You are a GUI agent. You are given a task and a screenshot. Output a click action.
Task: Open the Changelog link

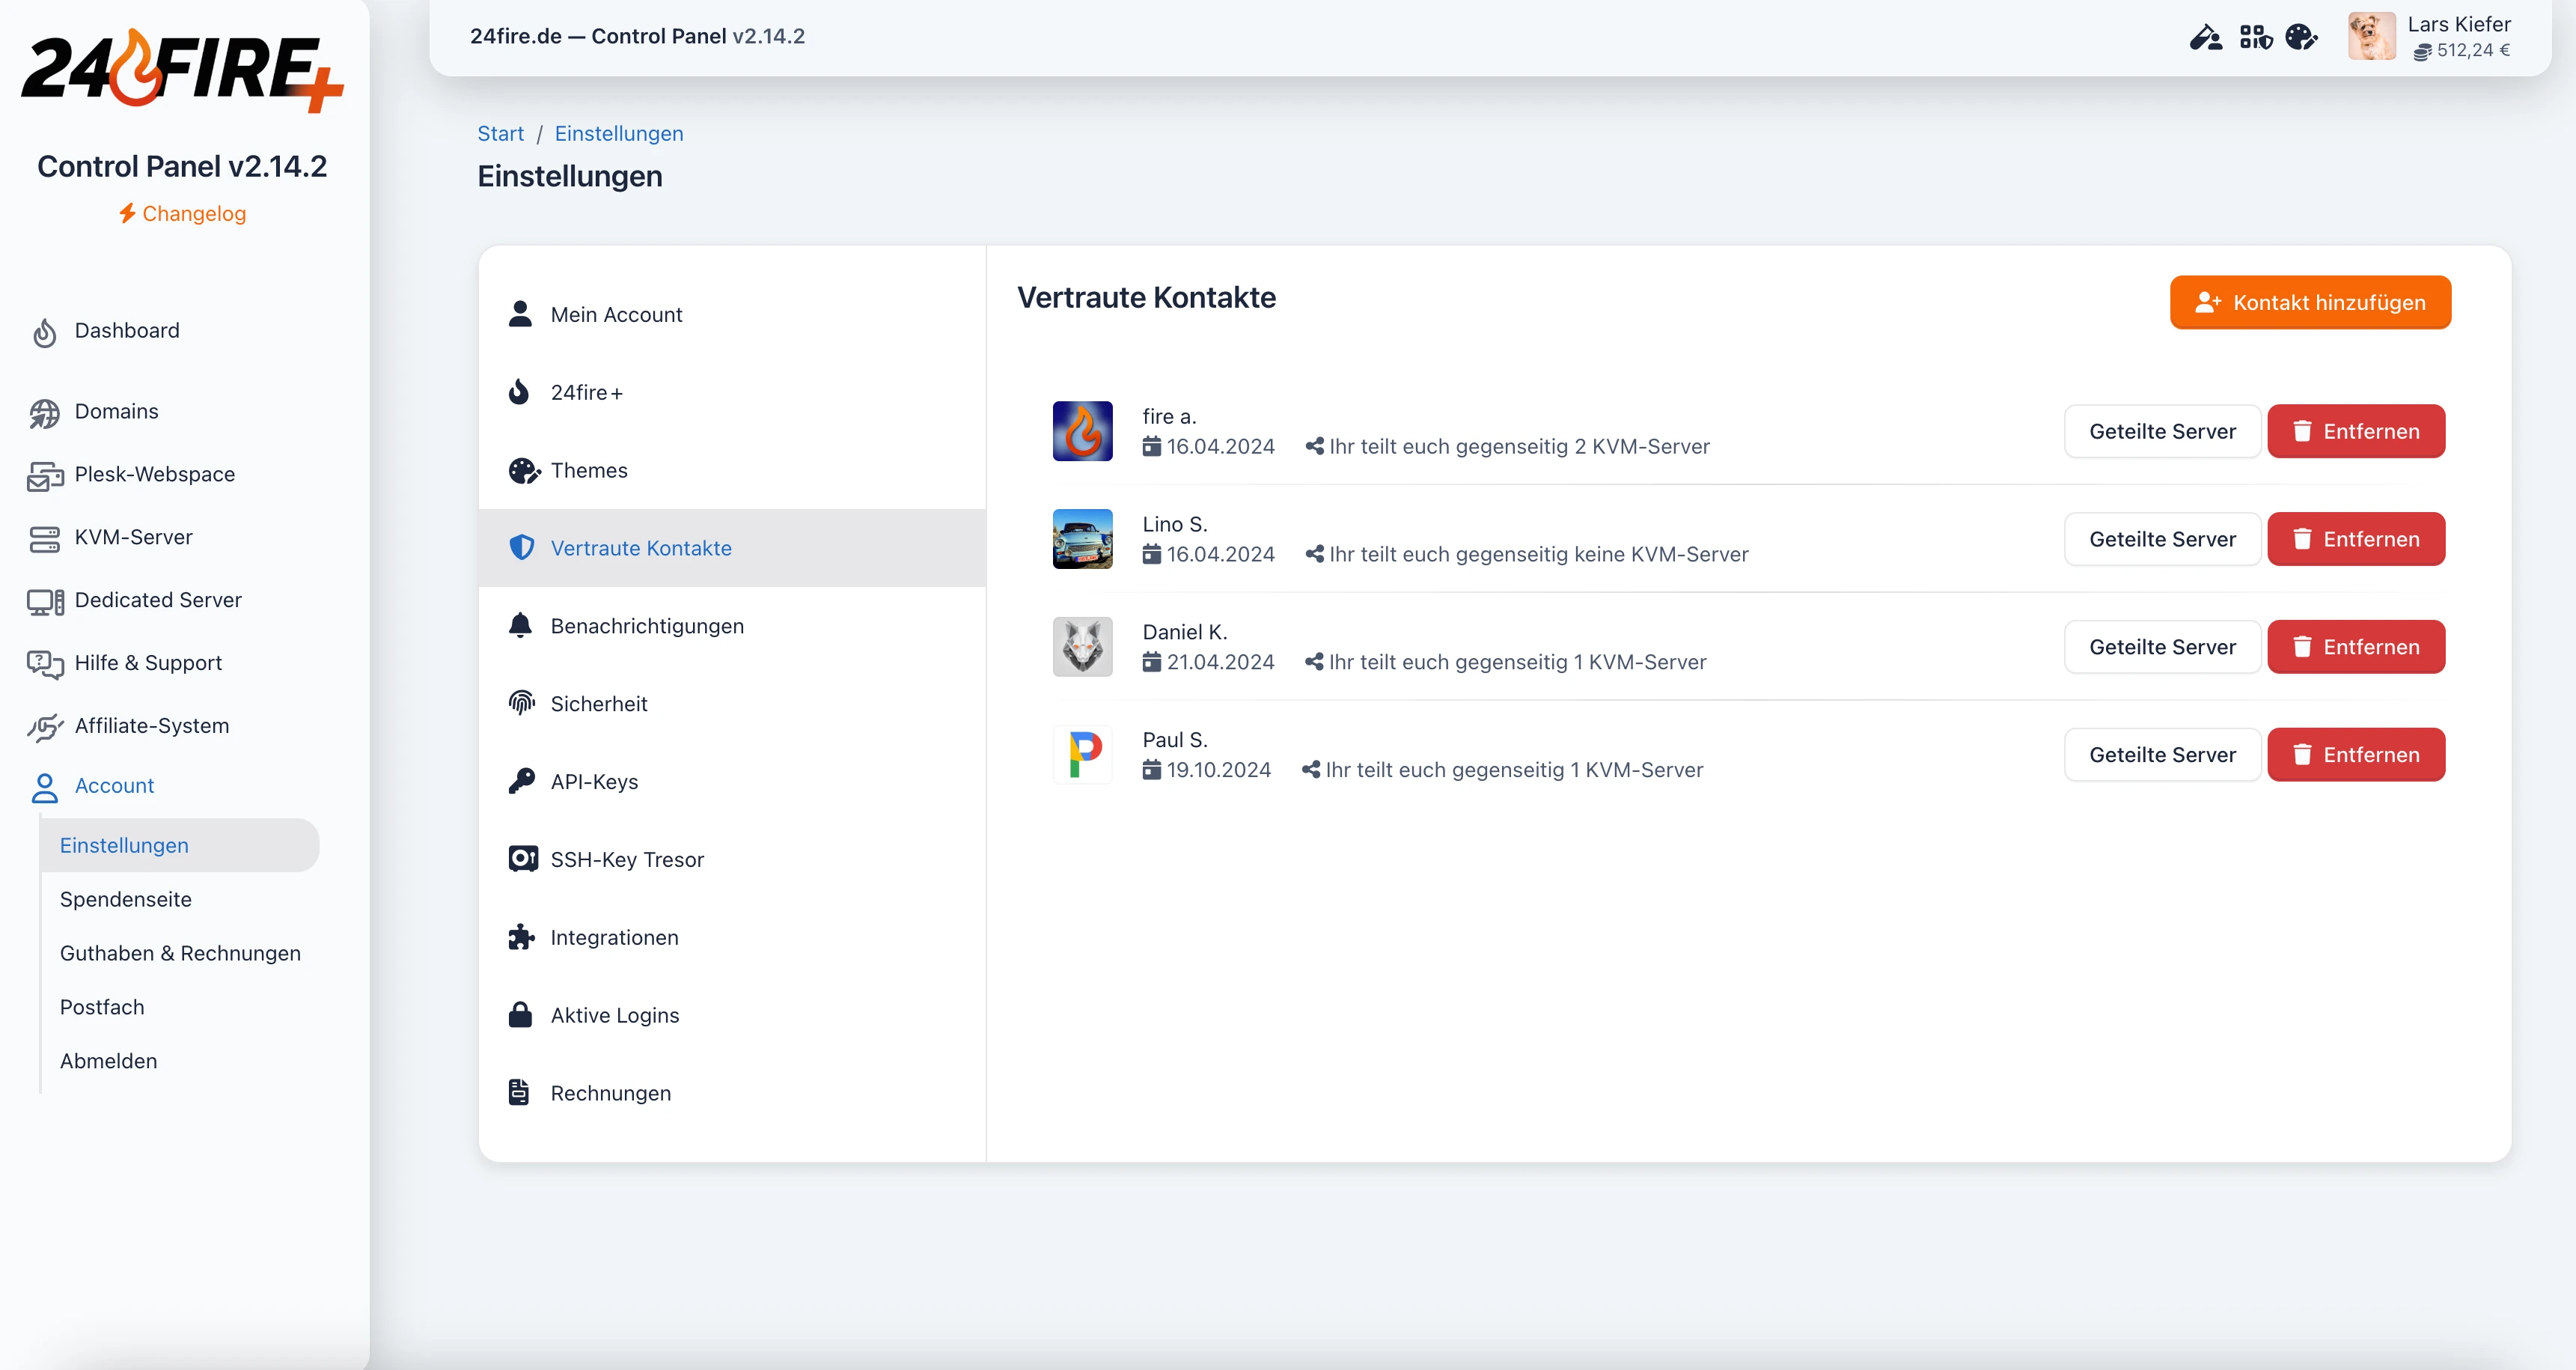tap(182, 213)
